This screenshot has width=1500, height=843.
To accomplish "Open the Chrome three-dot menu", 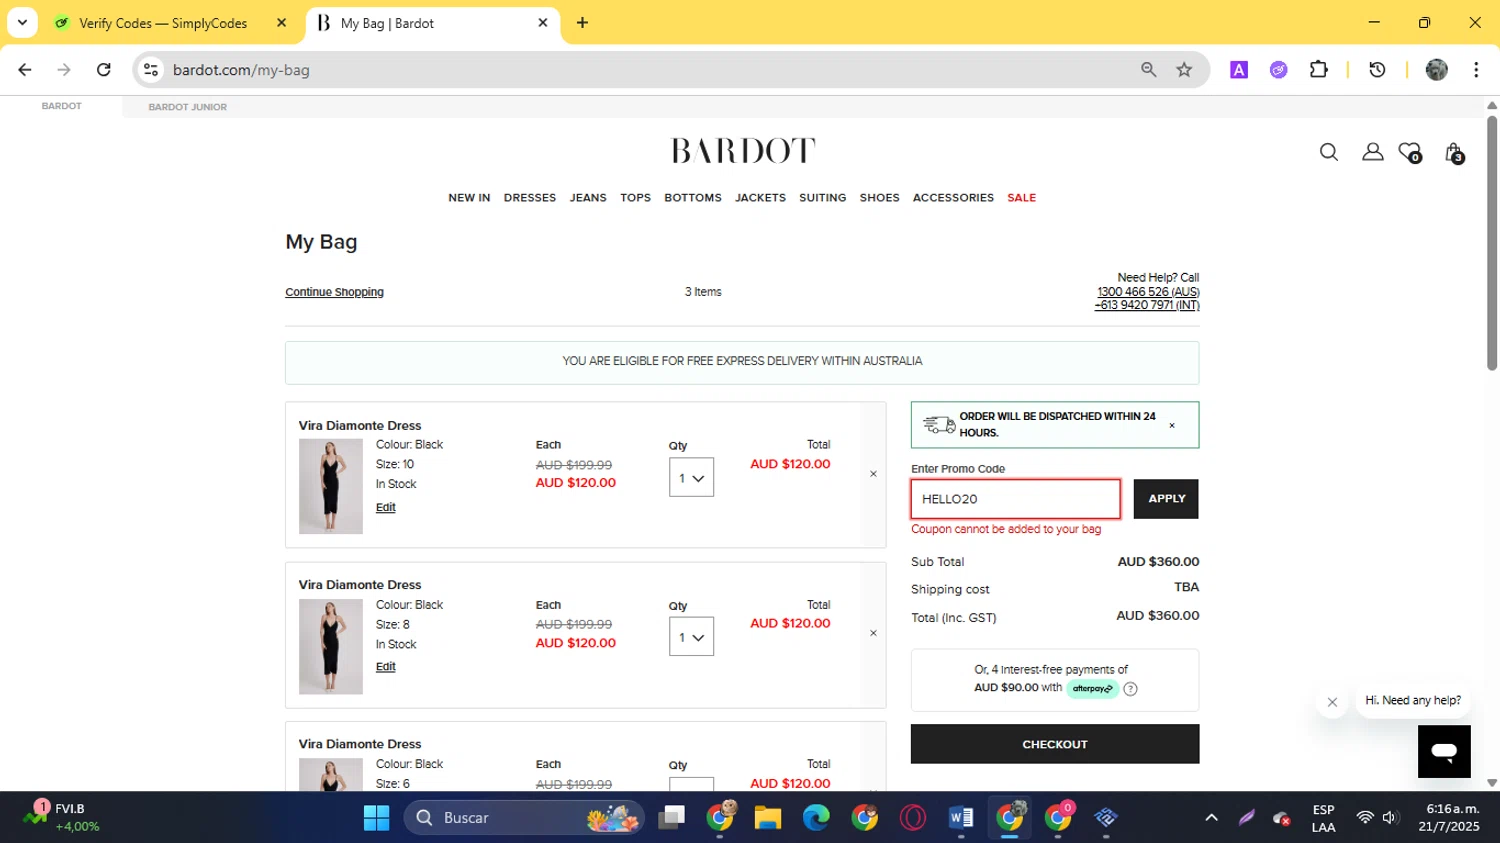I will coord(1476,69).
